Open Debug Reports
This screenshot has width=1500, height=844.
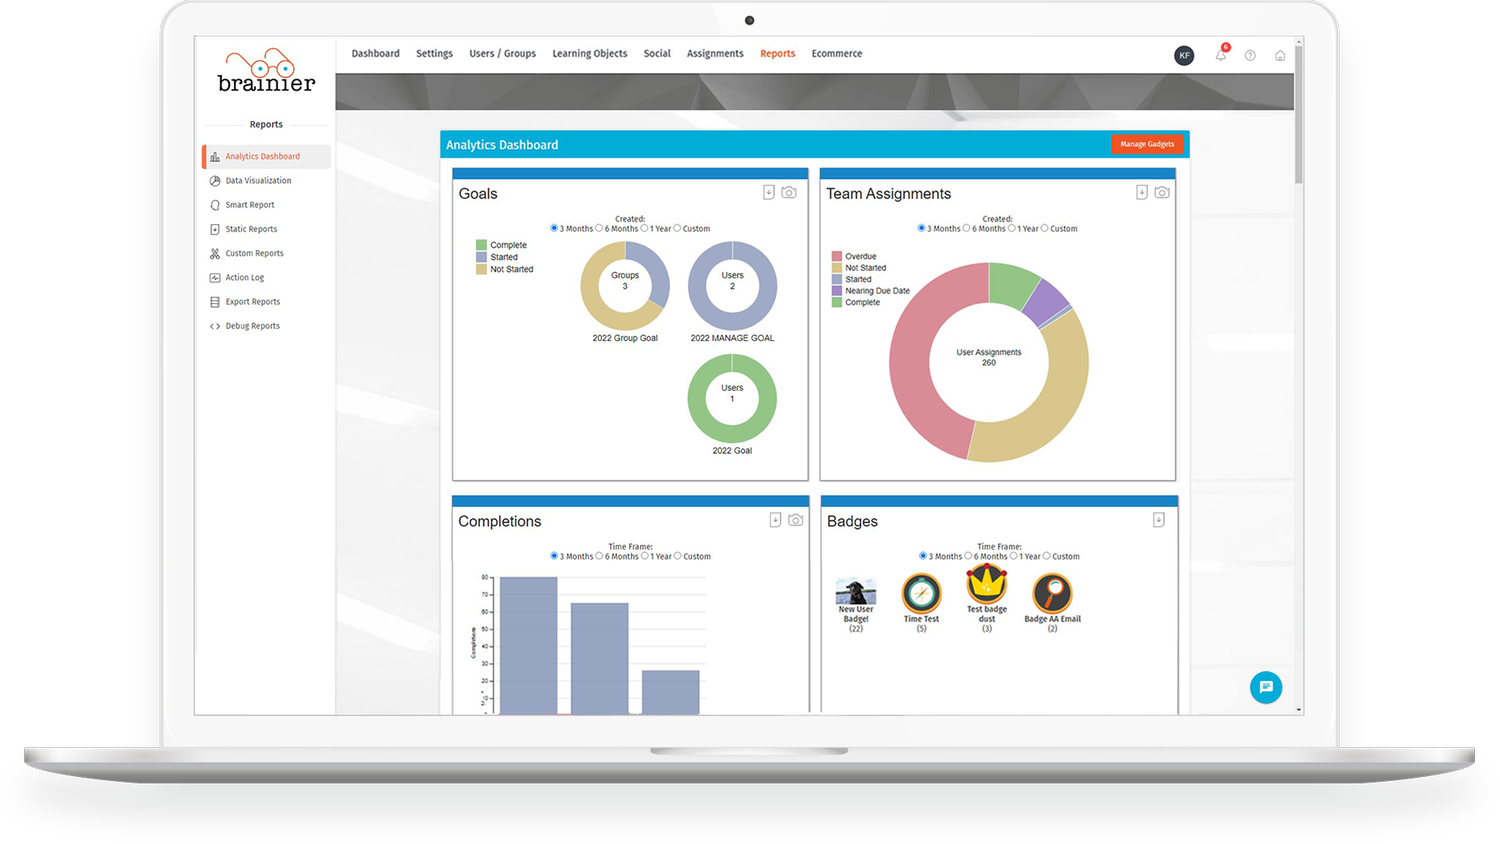pyautogui.click(x=252, y=325)
